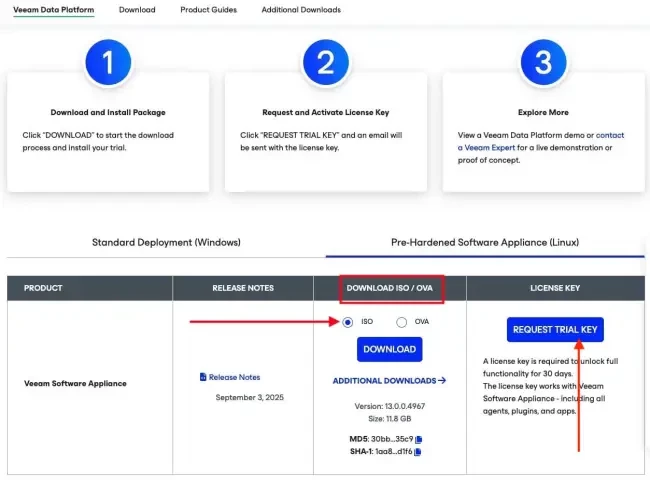Screen dimensions: 650x480
Task: Select the ISO radio button
Action: click(x=347, y=322)
